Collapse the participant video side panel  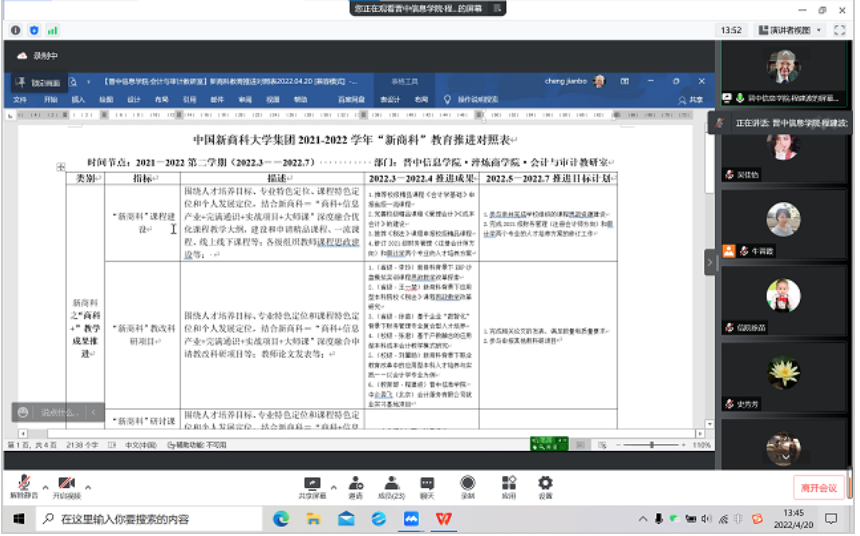pos(710,262)
